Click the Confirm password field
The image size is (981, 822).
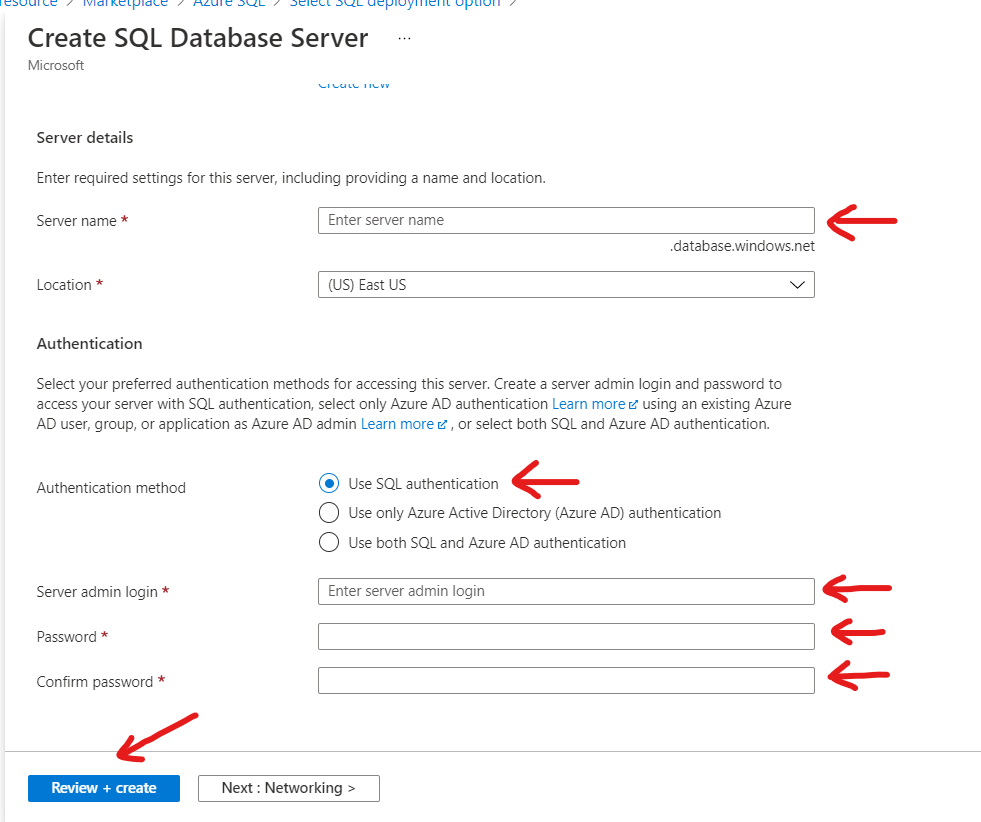pos(565,680)
